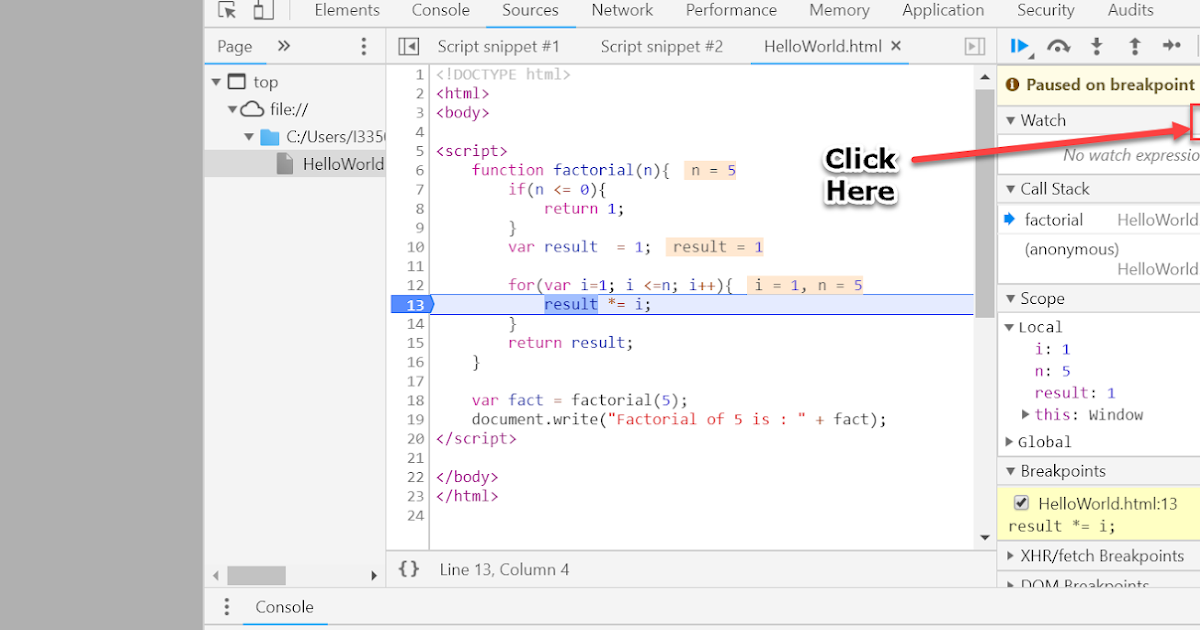Resume script execution with play button
The image size is (1200, 630).
coord(1020,46)
